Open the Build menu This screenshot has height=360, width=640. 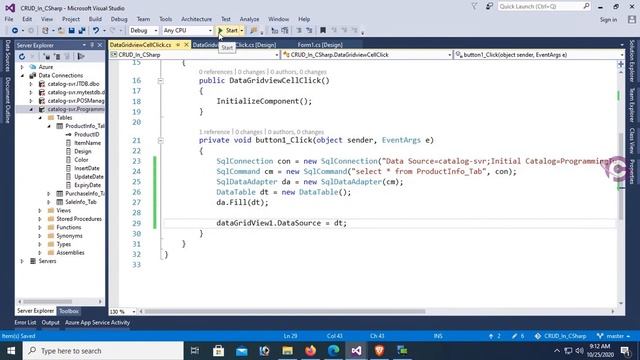(x=95, y=19)
